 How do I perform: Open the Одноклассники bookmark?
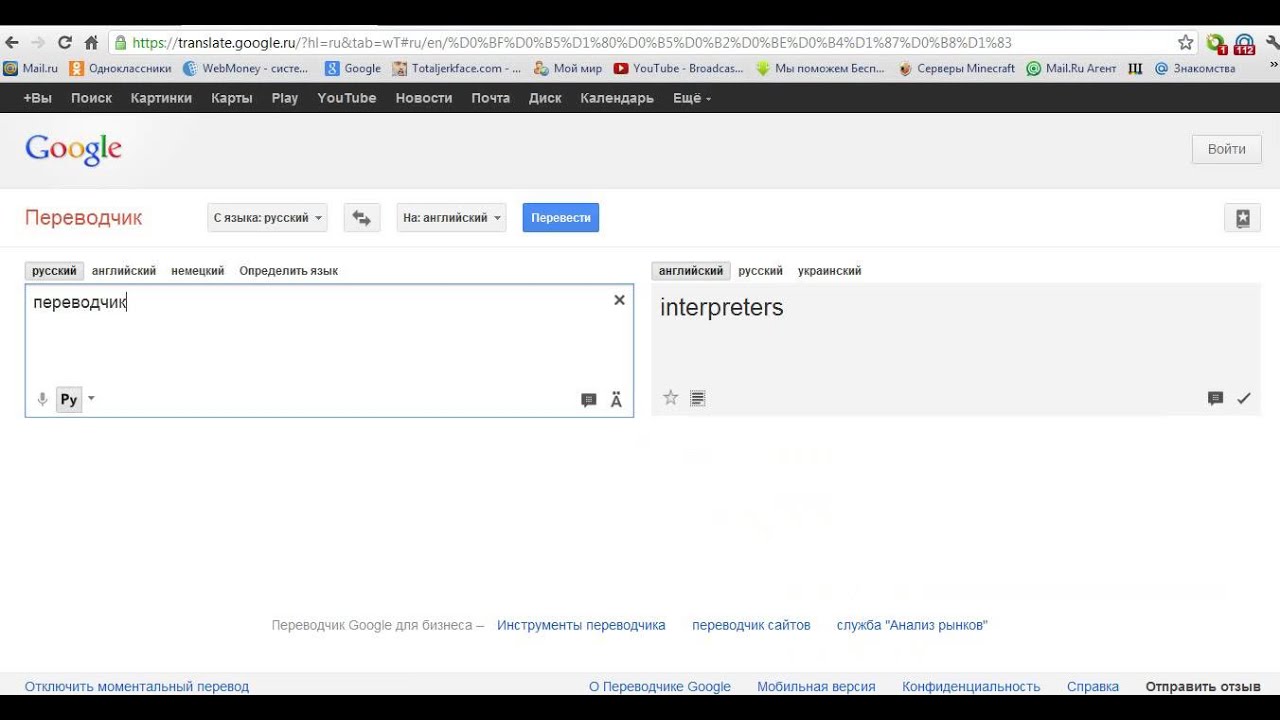click(x=120, y=69)
